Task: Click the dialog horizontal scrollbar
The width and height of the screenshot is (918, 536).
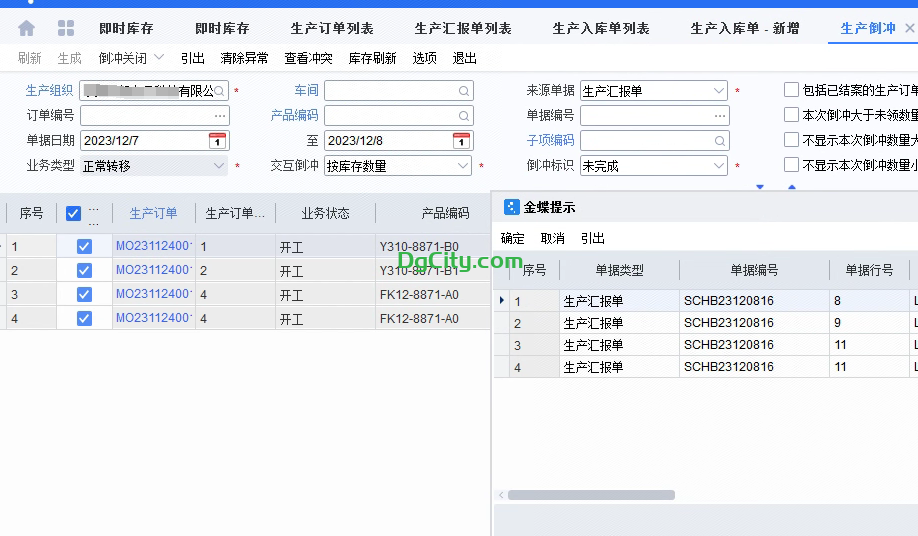Action: [x=590, y=495]
